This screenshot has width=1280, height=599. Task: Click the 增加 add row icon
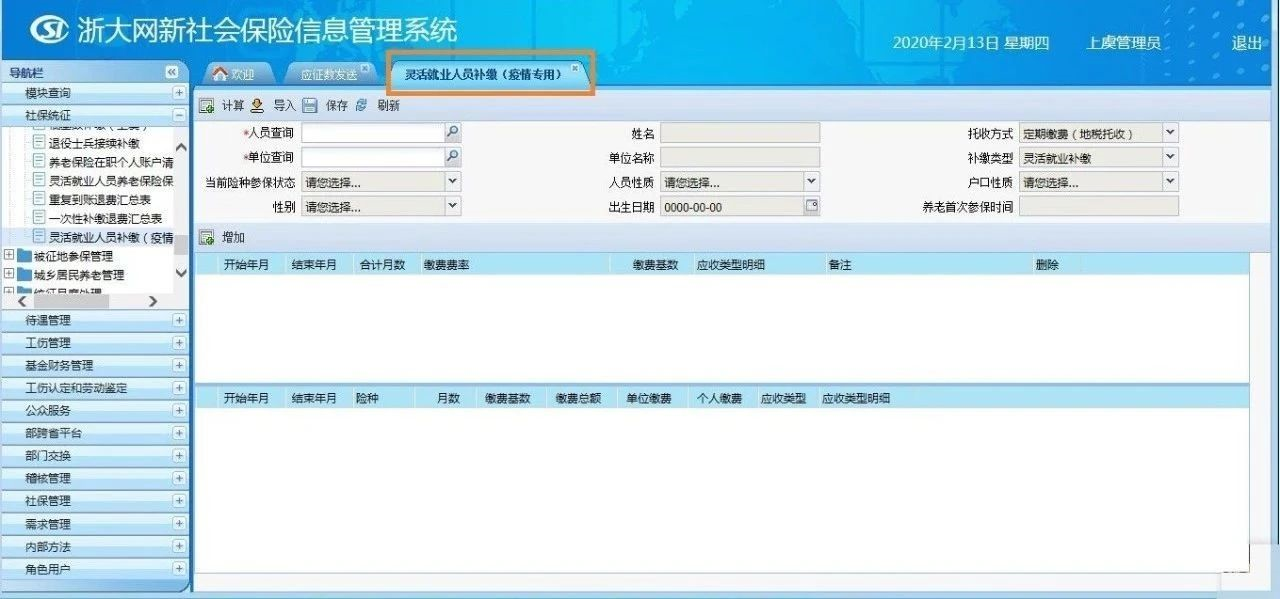pos(207,238)
